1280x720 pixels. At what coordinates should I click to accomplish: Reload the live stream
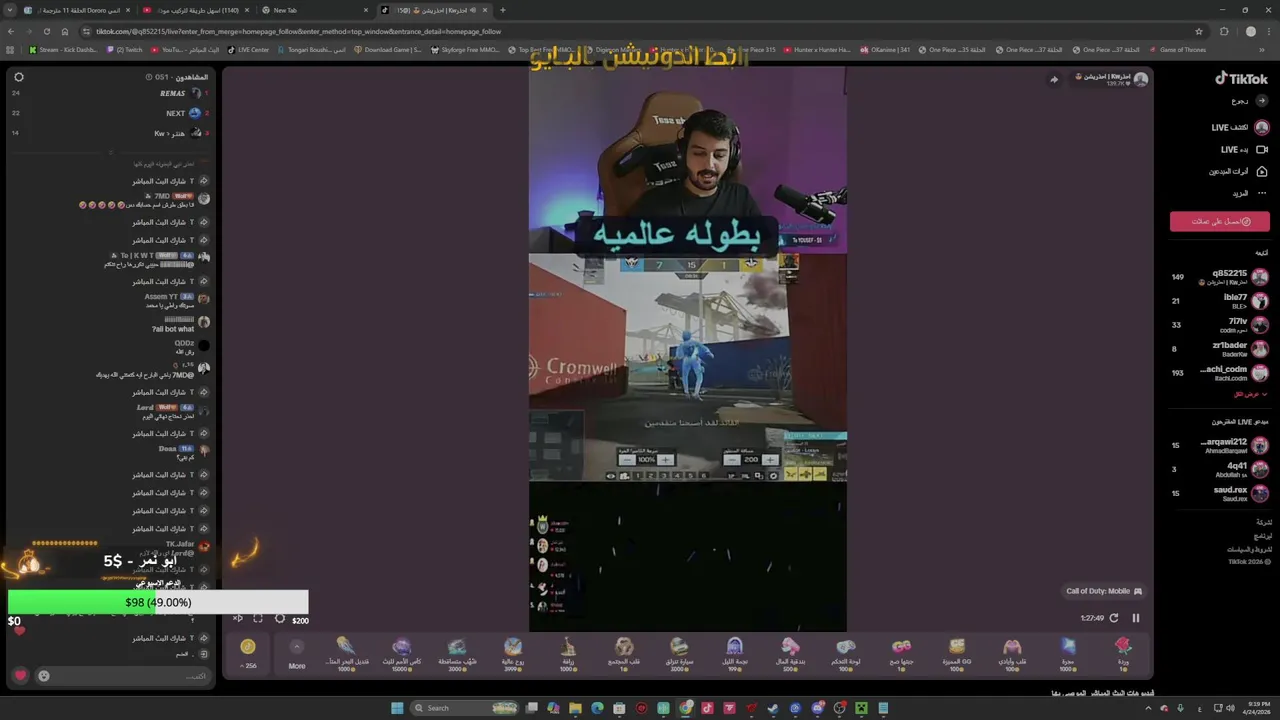(1113, 618)
